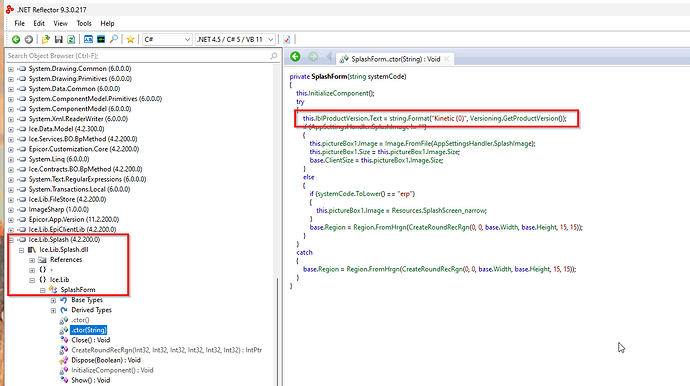Click the Ice.Lib namespace braces icon
Image resolution: width=690 pixels, height=386 pixels.
pos(43,279)
